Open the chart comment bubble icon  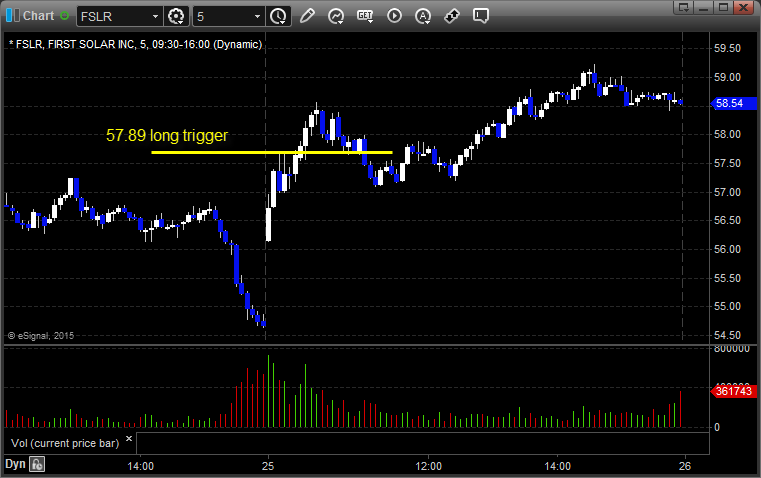(x=480, y=16)
